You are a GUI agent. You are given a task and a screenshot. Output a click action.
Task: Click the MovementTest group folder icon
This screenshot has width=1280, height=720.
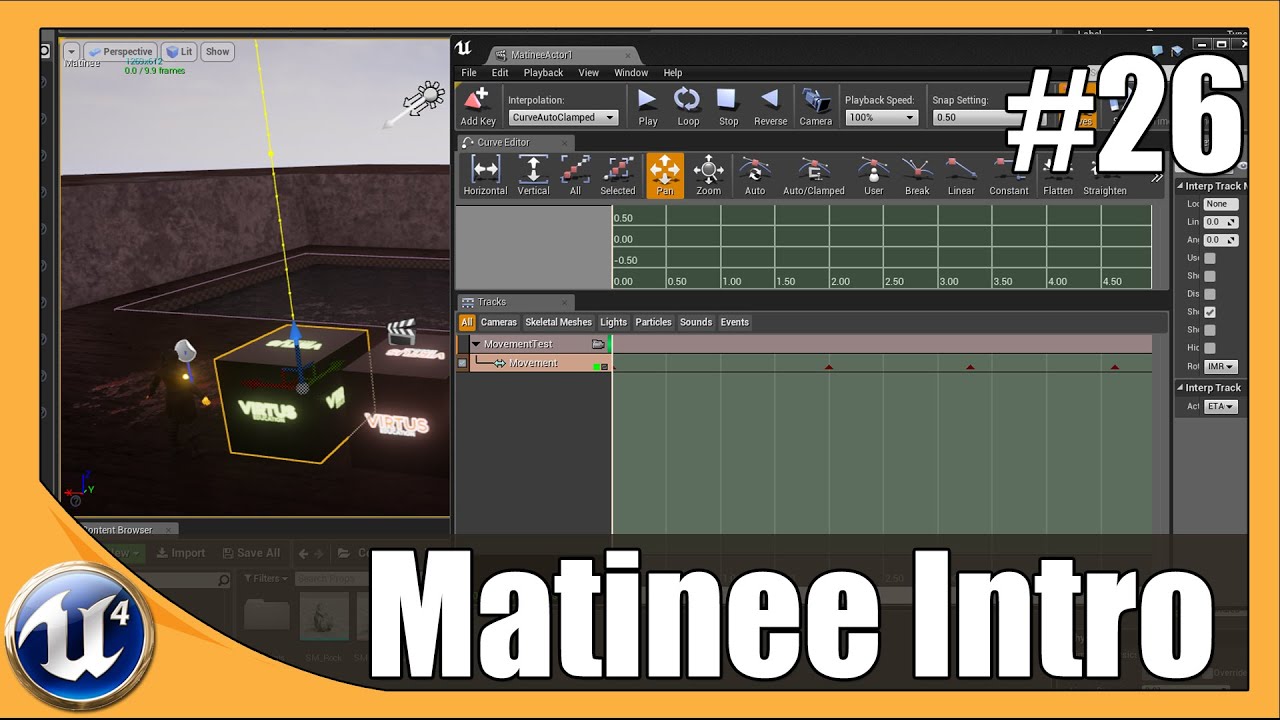point(598,344)
